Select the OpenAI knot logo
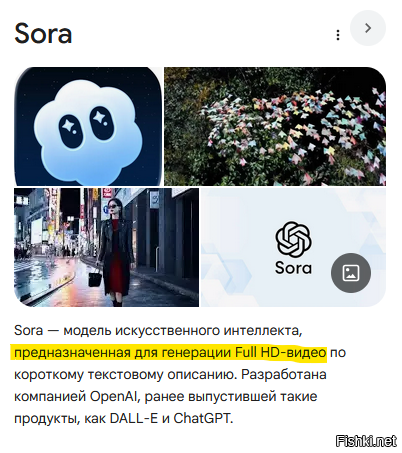Viewport: 402px width, 453px height. pyautogui.click(x=293, y=239)
